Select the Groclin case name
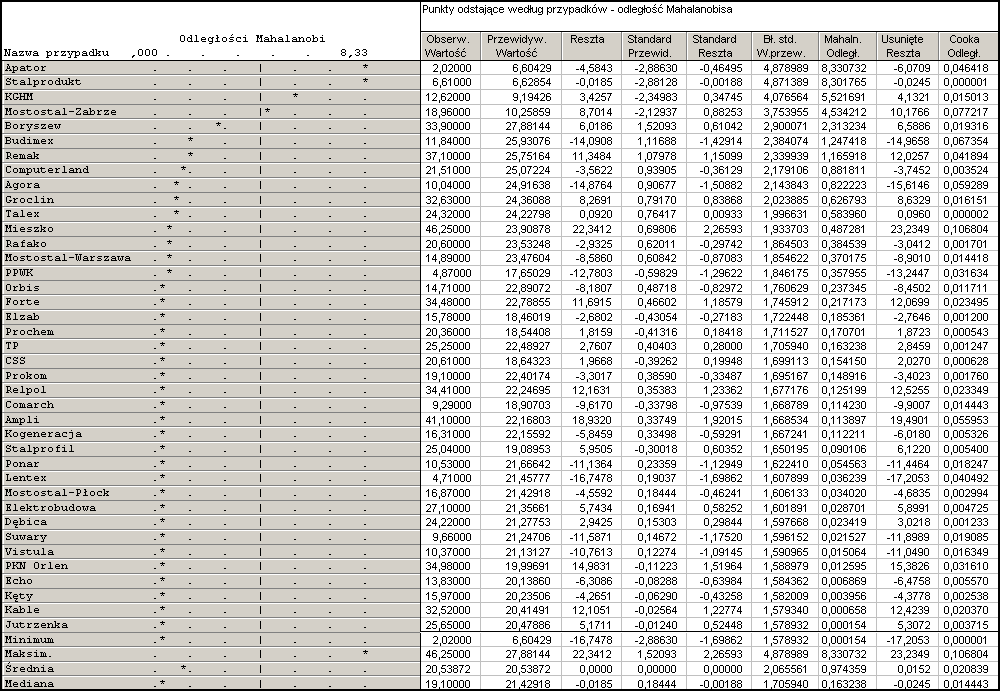1000x691 pixels. coord(29,200)
